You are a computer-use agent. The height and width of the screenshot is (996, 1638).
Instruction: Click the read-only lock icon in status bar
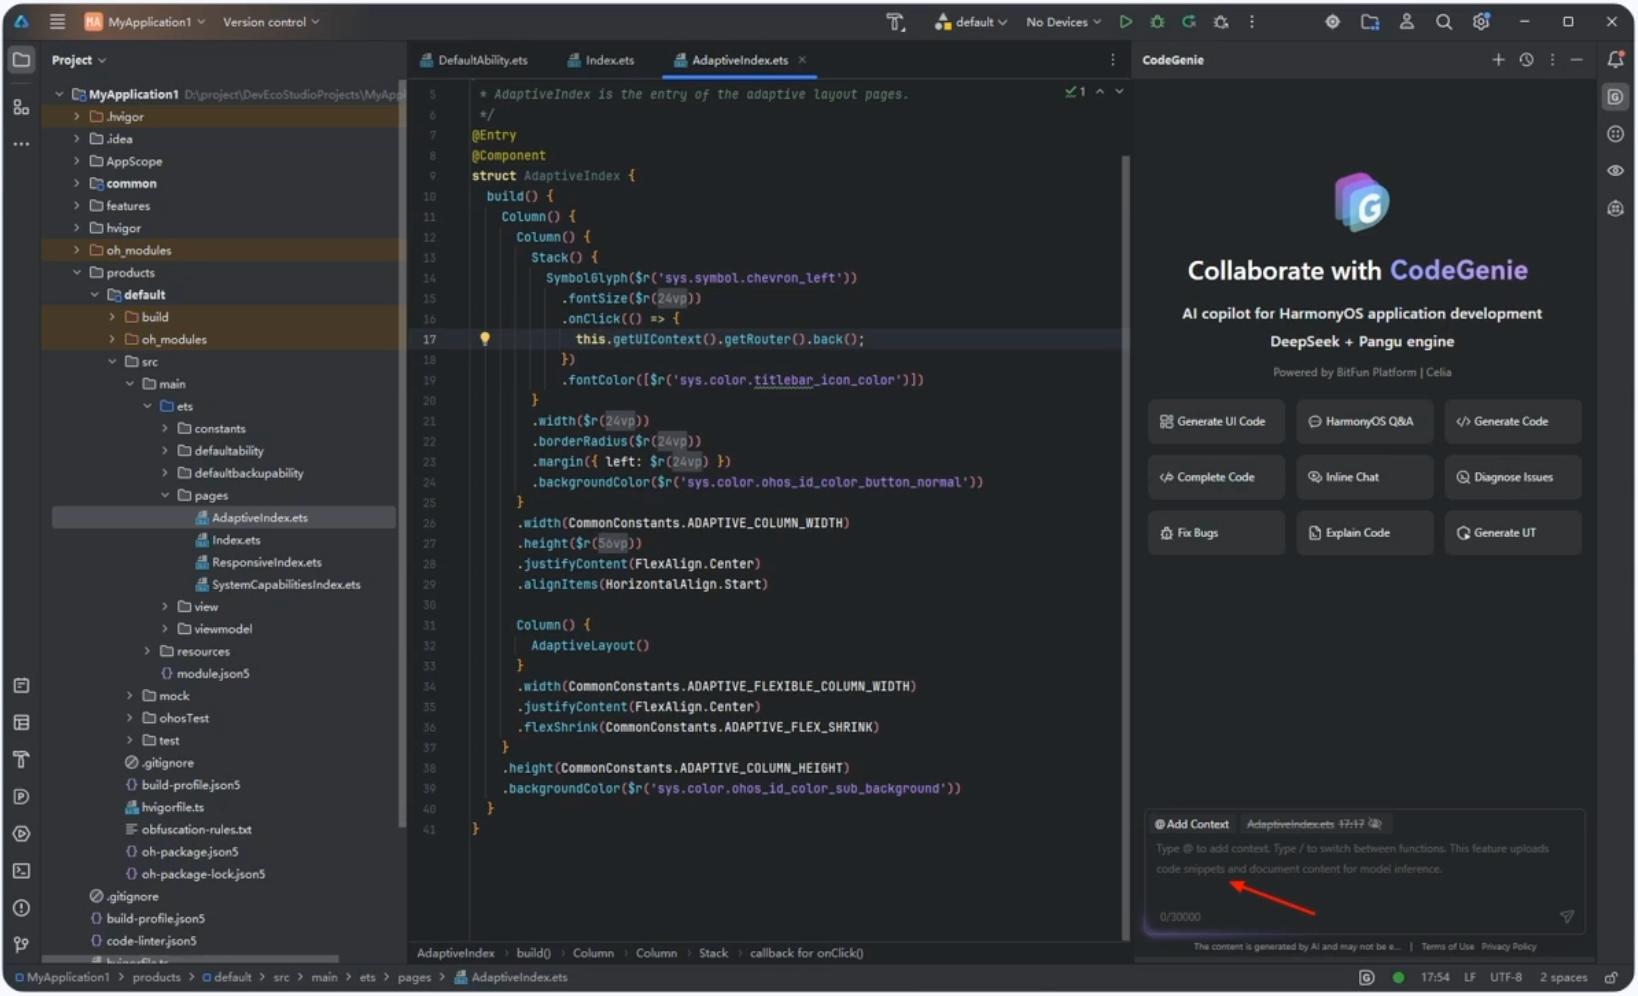click(1611, 977)
